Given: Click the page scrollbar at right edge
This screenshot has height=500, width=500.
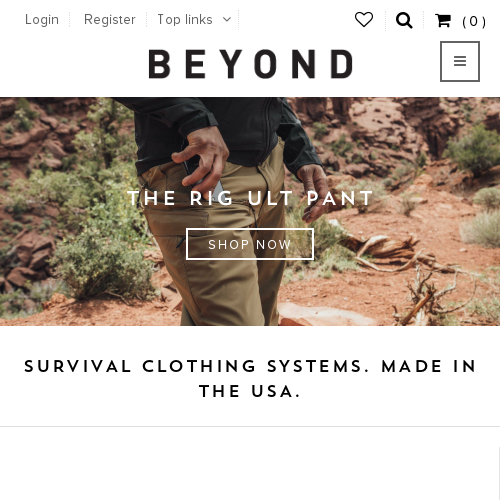Looking at the screenshot, I should click(x=499, y=473).
